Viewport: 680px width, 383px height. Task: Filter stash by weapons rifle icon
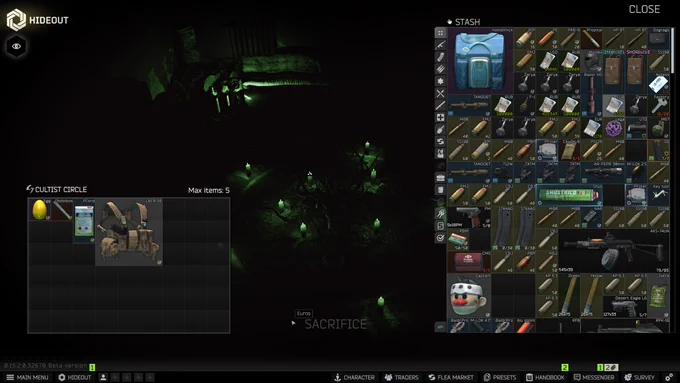tap(440, 45)
